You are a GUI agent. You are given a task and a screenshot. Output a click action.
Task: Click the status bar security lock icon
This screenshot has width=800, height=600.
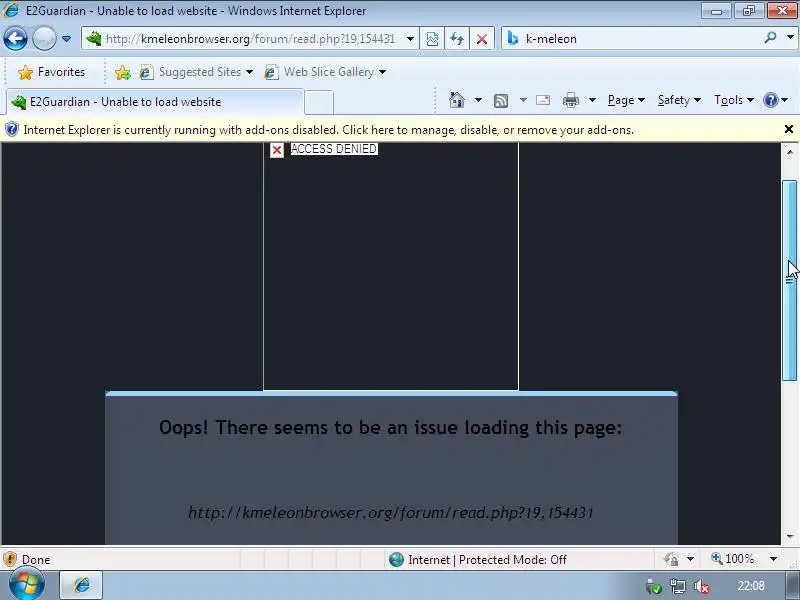coord(671,560)
